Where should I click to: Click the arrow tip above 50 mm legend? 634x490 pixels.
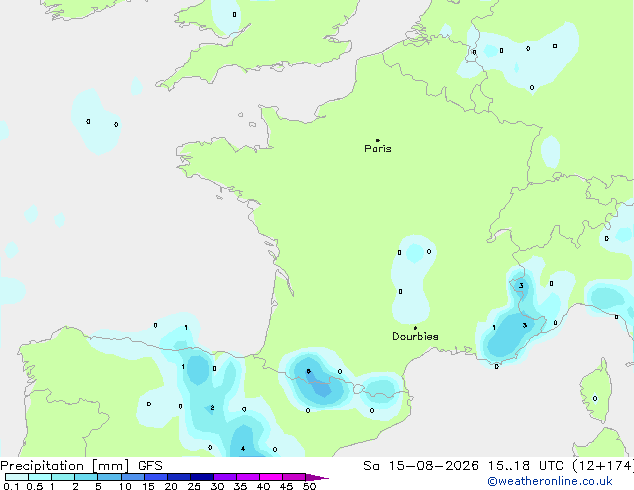click(x=317, y=477)
